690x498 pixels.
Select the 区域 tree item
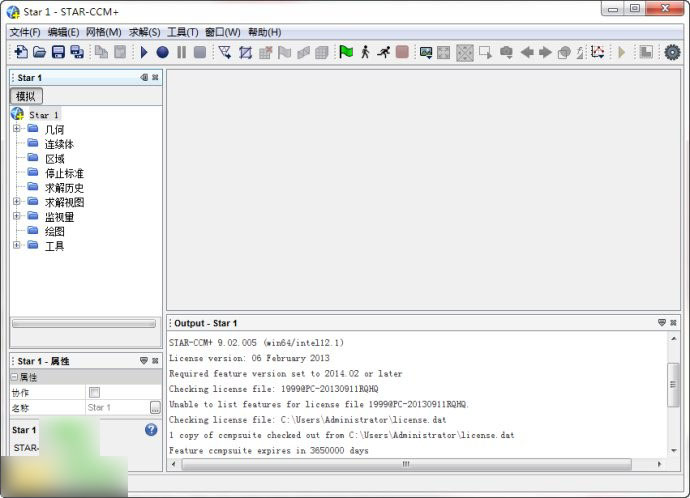[54, 158]
